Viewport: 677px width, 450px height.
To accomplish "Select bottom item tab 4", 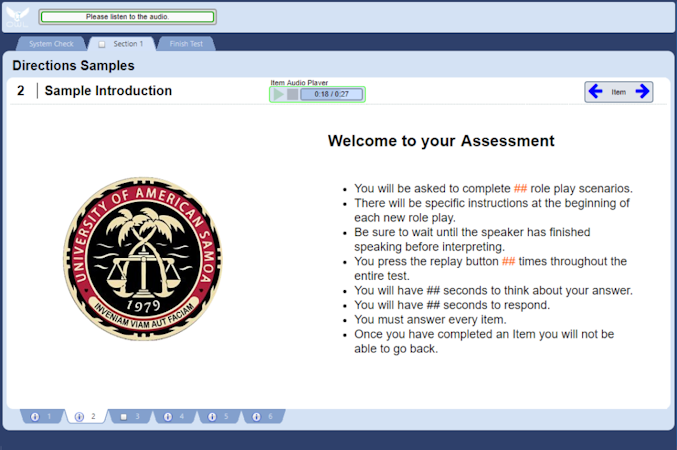I will click(175, 416).
